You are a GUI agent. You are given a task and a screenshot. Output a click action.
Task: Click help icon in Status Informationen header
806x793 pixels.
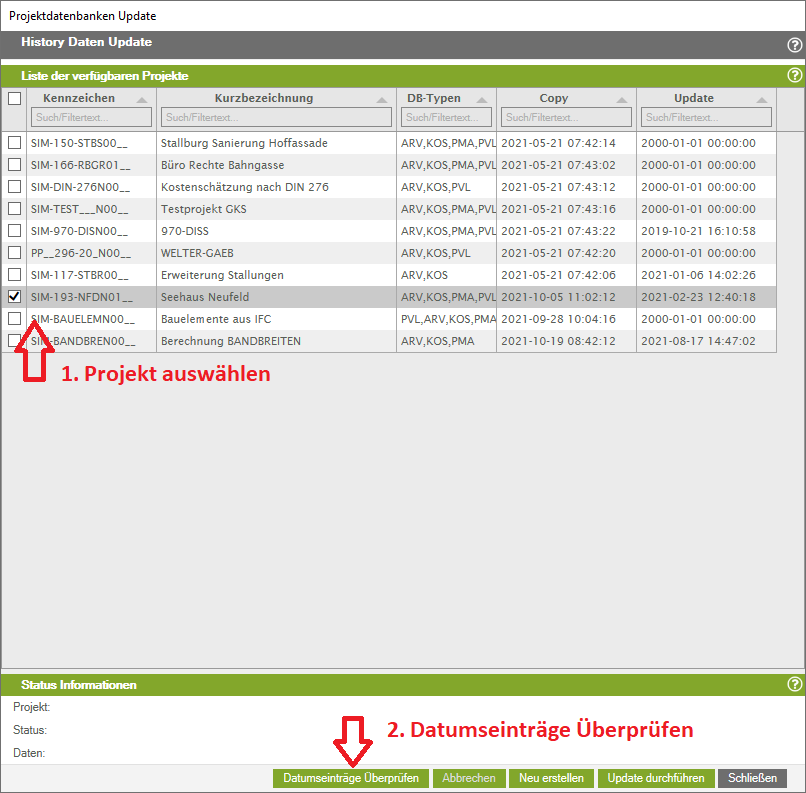[794, 685]
